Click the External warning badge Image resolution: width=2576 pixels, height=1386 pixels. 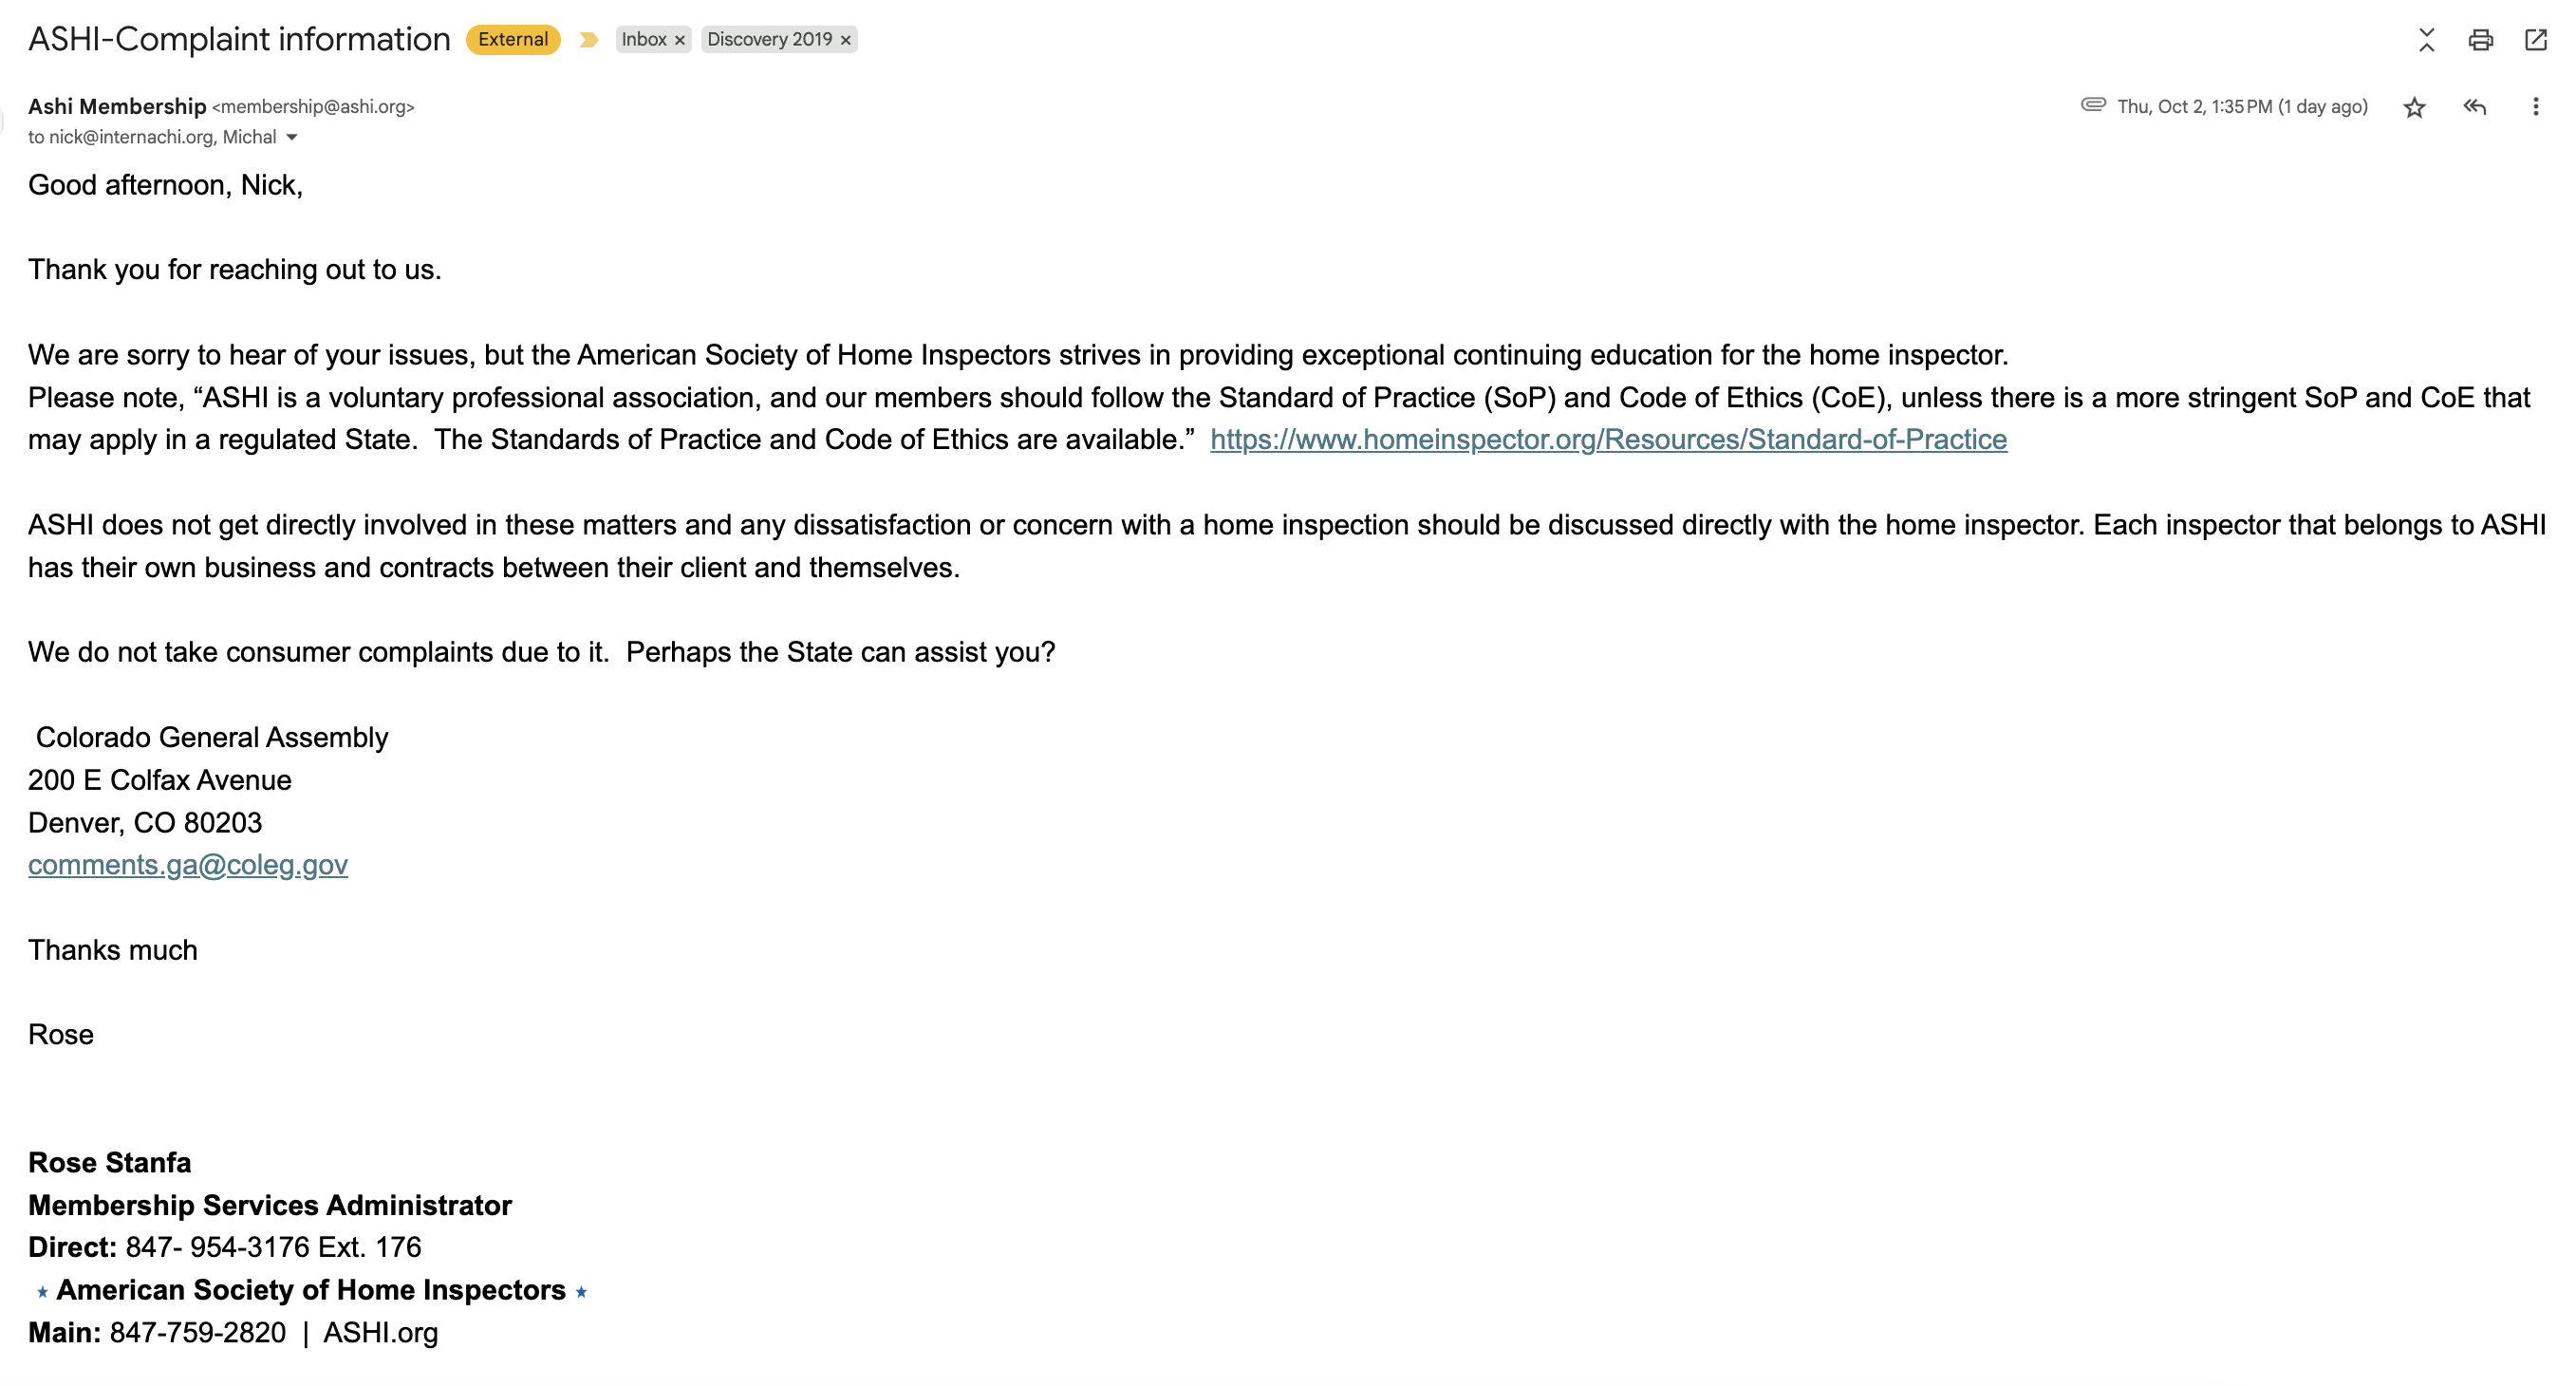click(513, 39)
